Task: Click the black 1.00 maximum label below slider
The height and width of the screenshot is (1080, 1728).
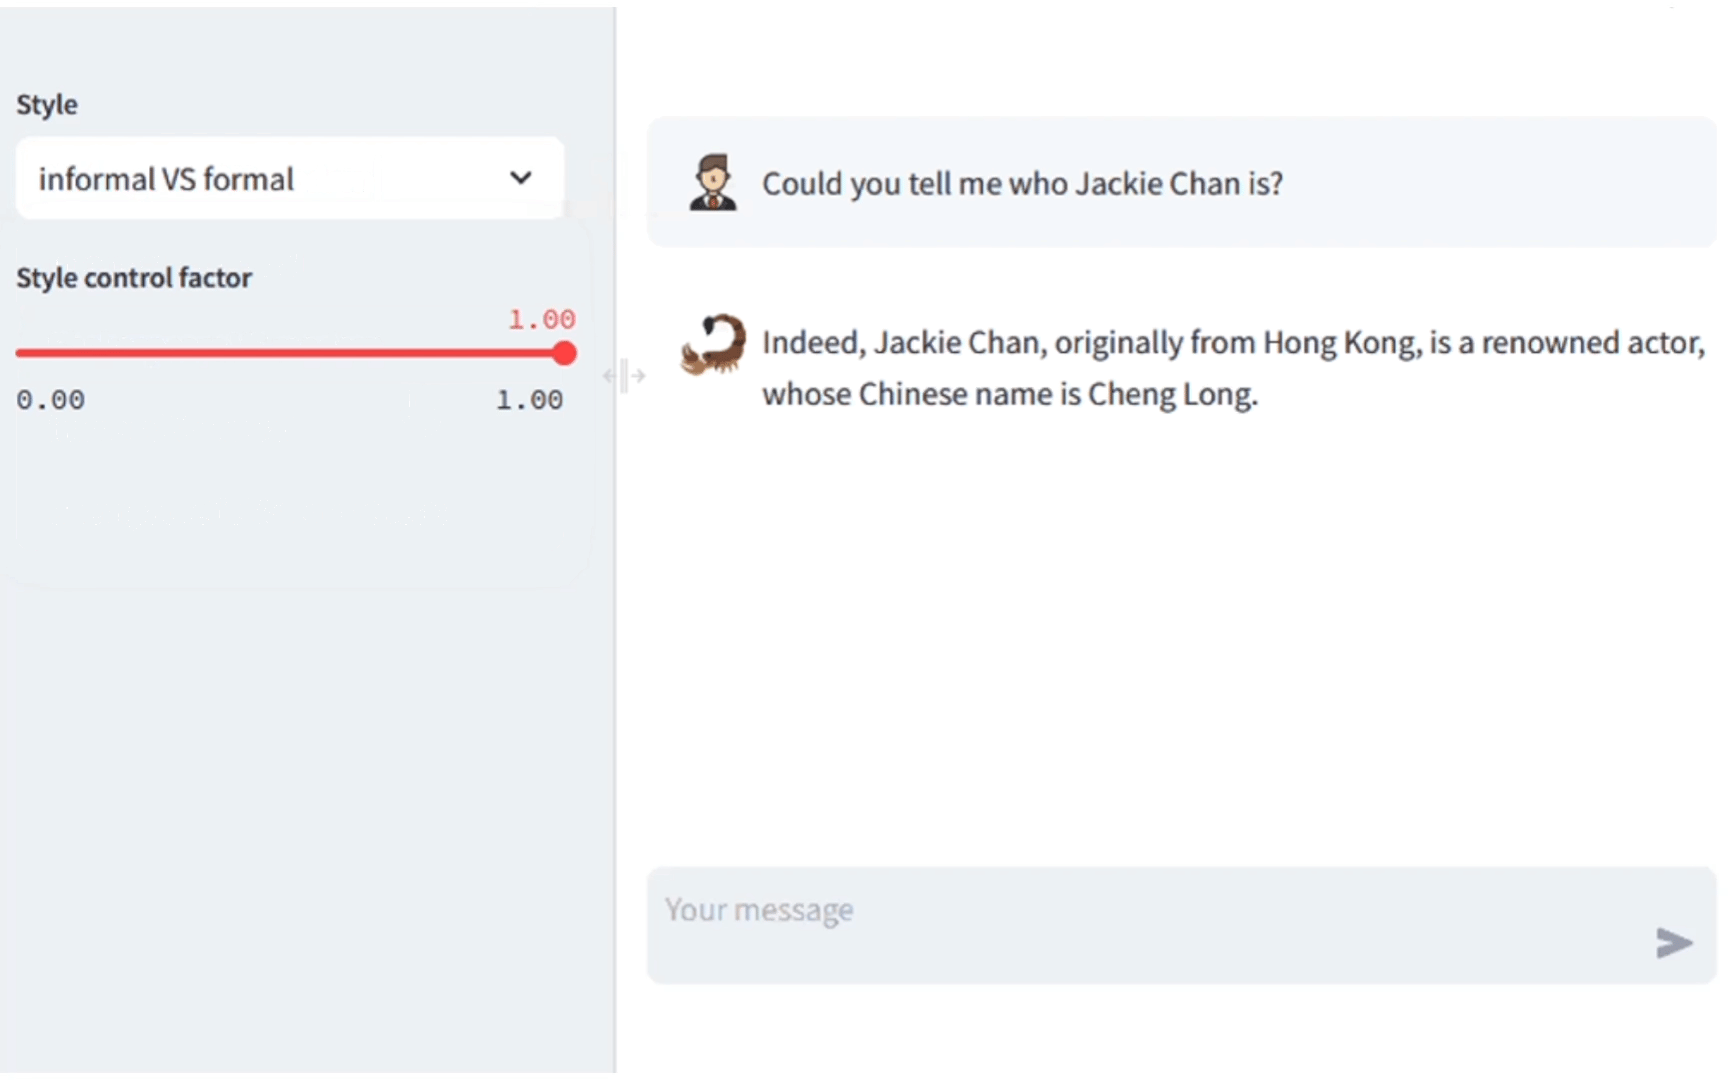Action: (x=529, y=400)
